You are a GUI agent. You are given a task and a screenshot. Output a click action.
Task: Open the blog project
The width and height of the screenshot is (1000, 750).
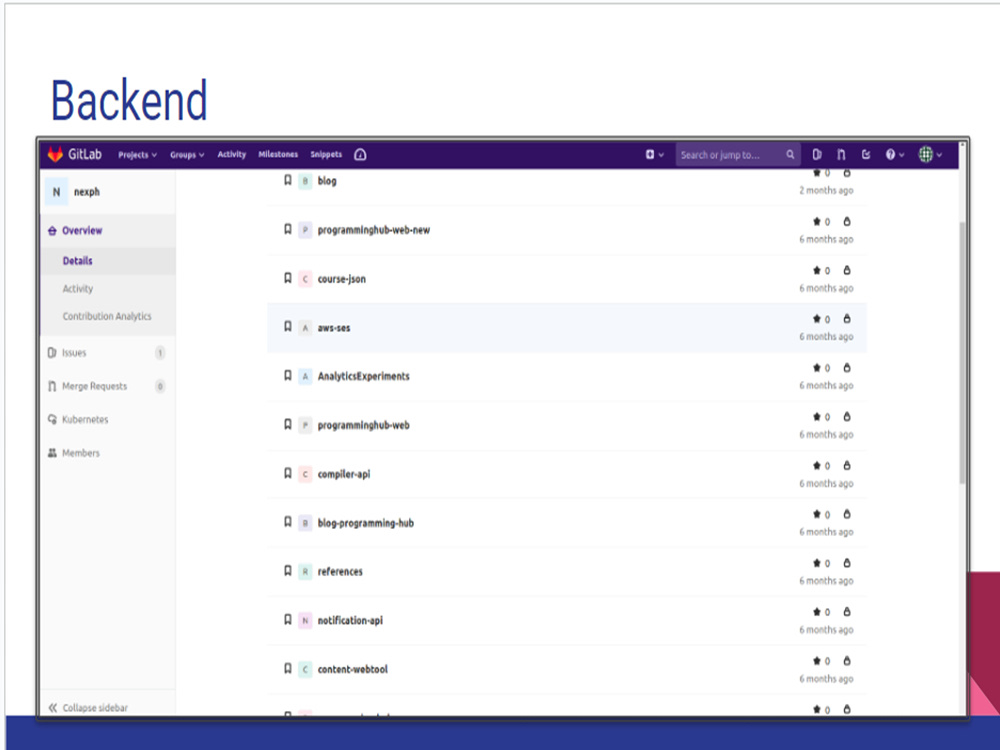point(327,181)
